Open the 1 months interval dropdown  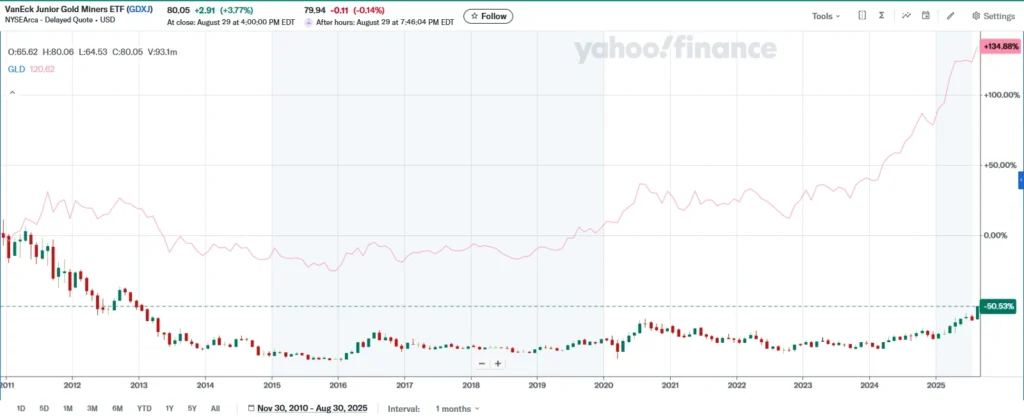457,408
